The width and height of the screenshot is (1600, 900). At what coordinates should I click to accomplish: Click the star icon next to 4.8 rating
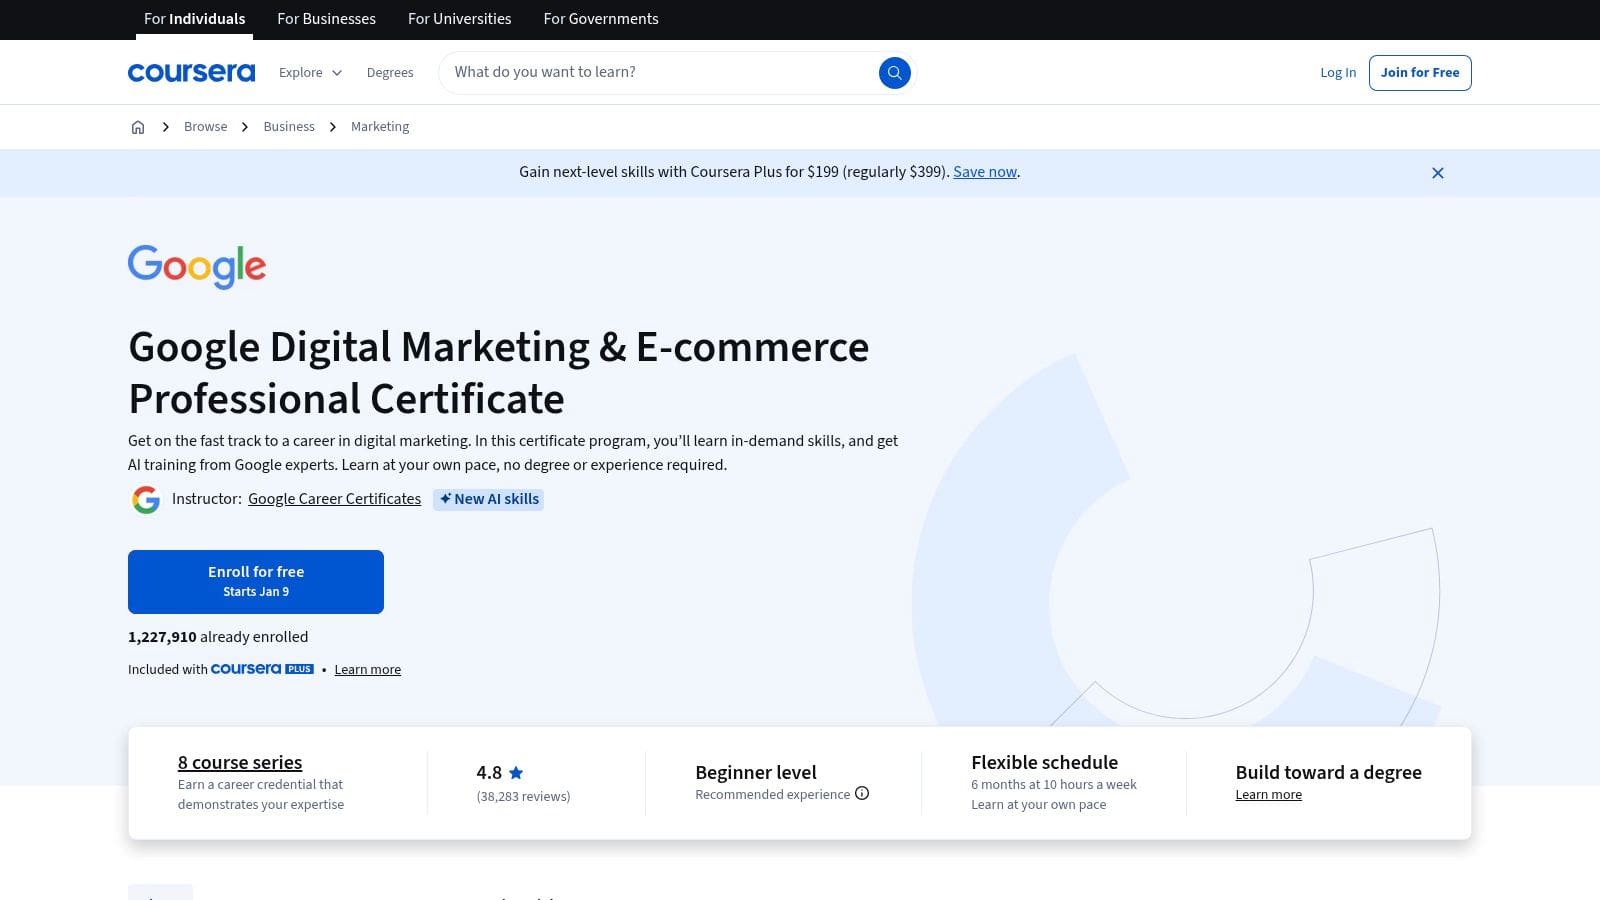pyautogui.click(x=516, y=772)
